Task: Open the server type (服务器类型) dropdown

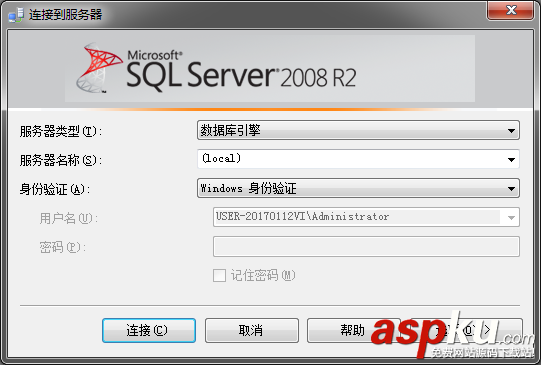Action: point(358,130)
